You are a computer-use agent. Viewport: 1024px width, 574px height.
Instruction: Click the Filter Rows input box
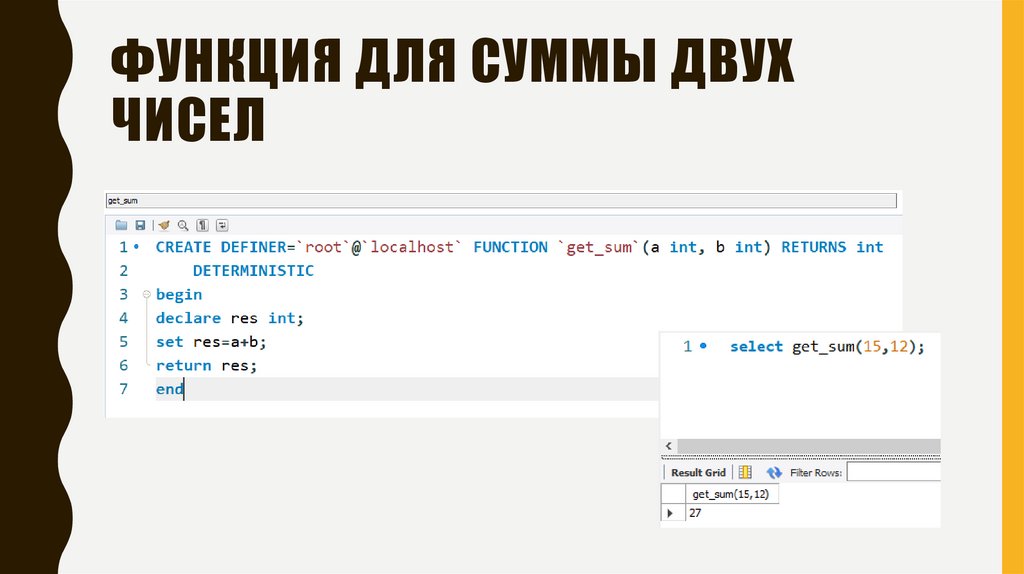click(893, 472)
